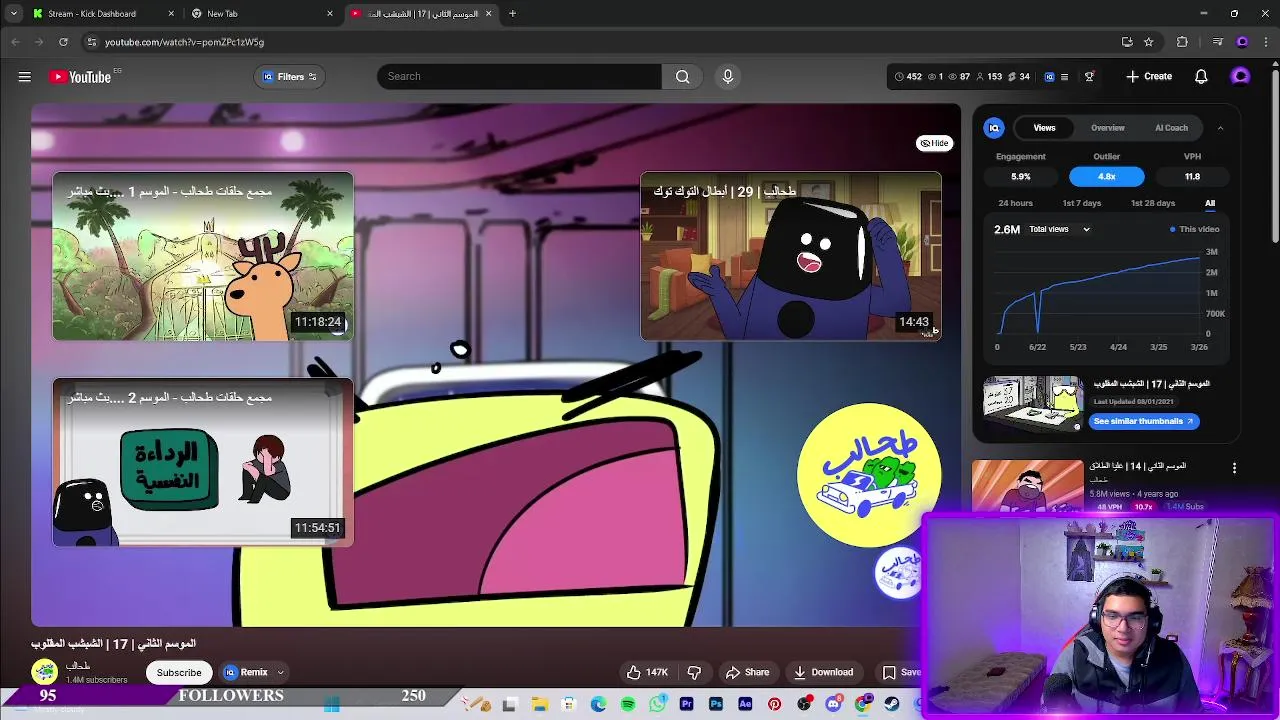
Task: Open more options for suggested video
Action: click(x=1234, y=468)
